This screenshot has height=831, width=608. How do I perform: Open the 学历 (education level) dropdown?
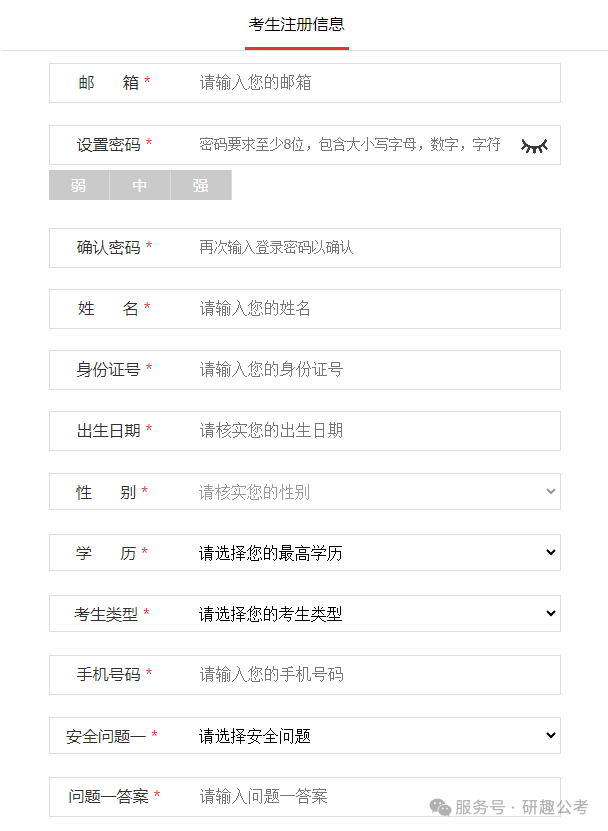click(350, 552)
